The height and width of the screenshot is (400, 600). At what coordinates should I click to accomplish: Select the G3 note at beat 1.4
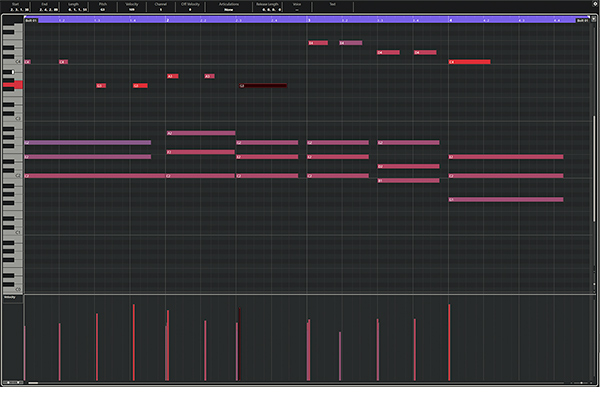point(140,86)
